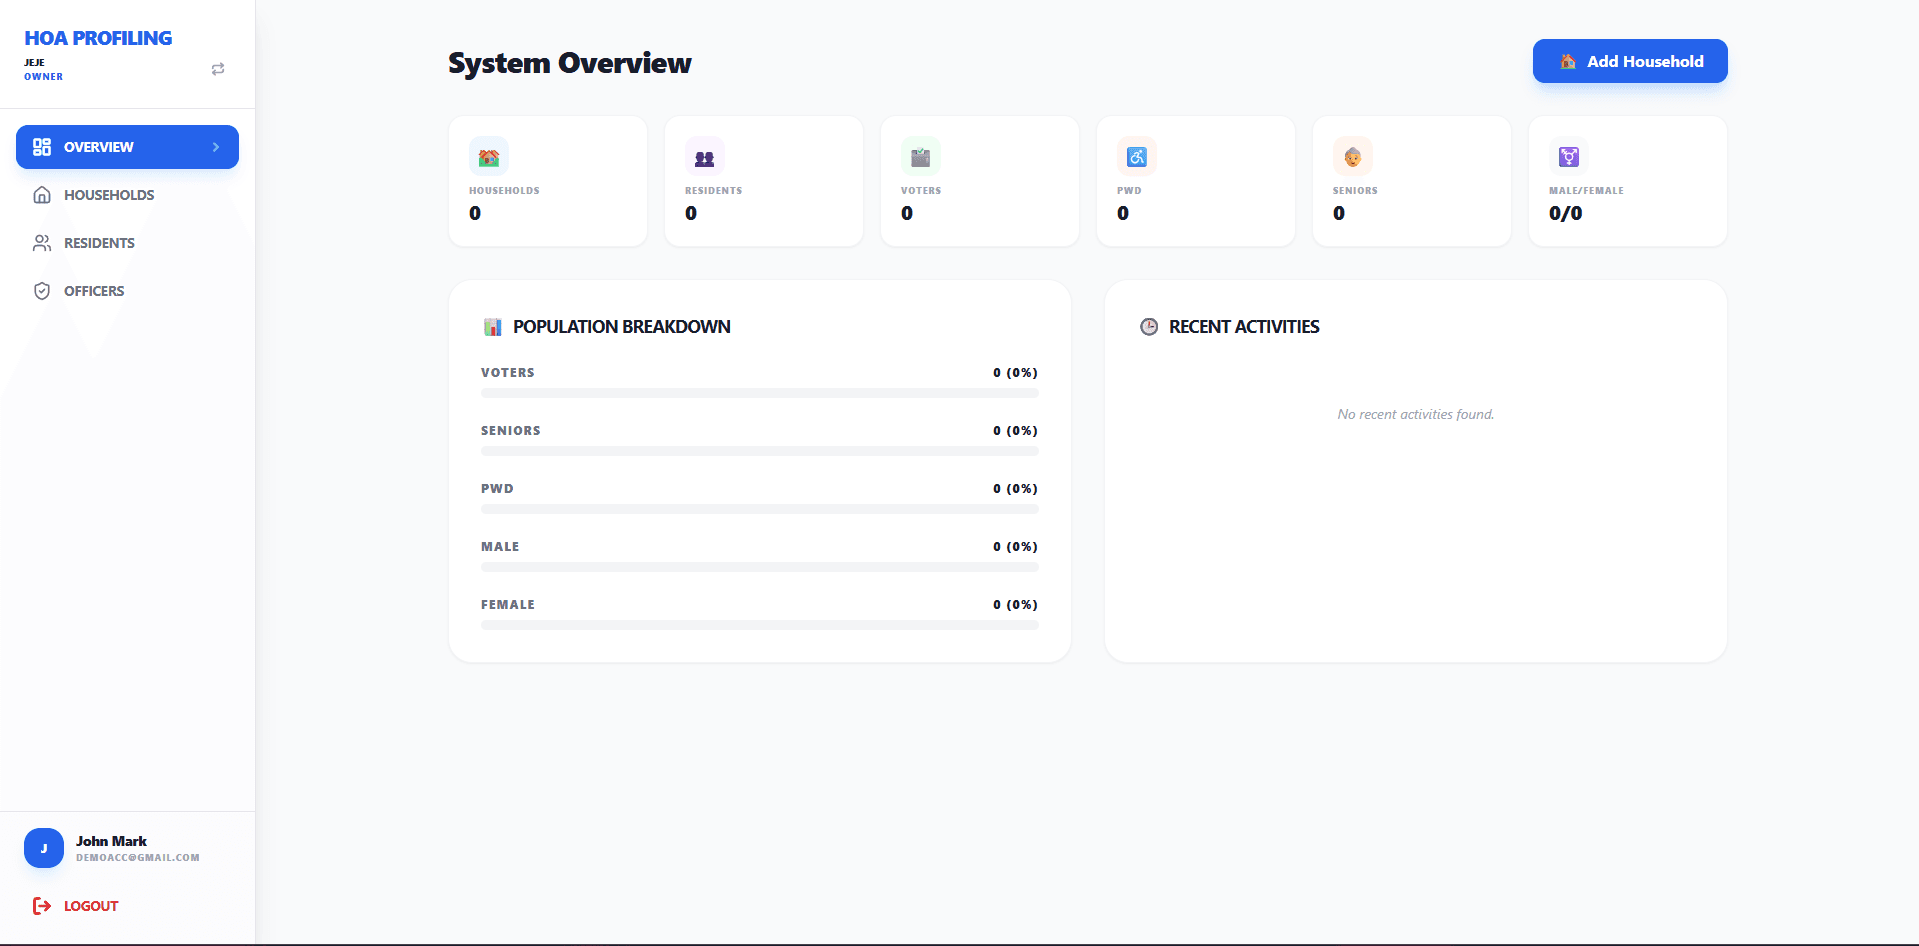This screenshot has width=1919, height=946.
Task: Click the Households home icon in sidebar
Action: pos(42,195)
